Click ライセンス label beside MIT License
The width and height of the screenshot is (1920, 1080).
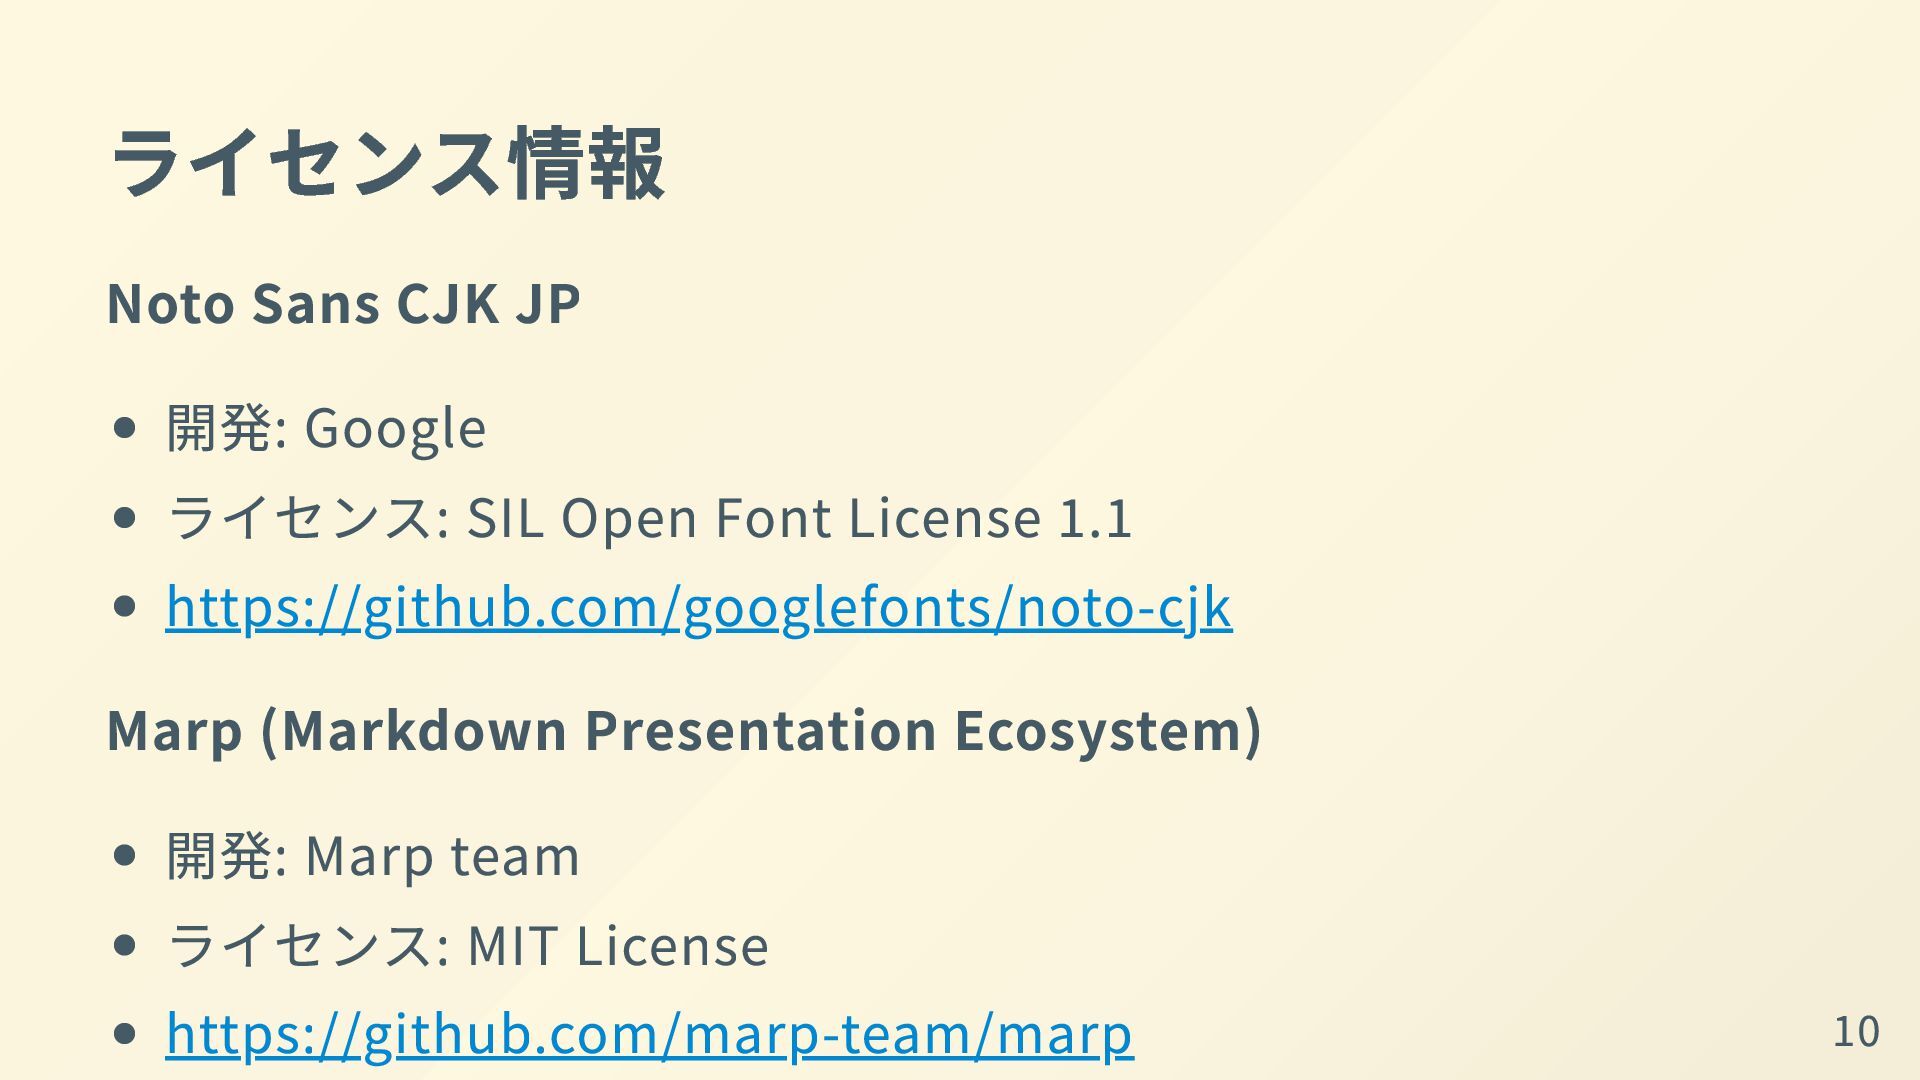point(300,946)
